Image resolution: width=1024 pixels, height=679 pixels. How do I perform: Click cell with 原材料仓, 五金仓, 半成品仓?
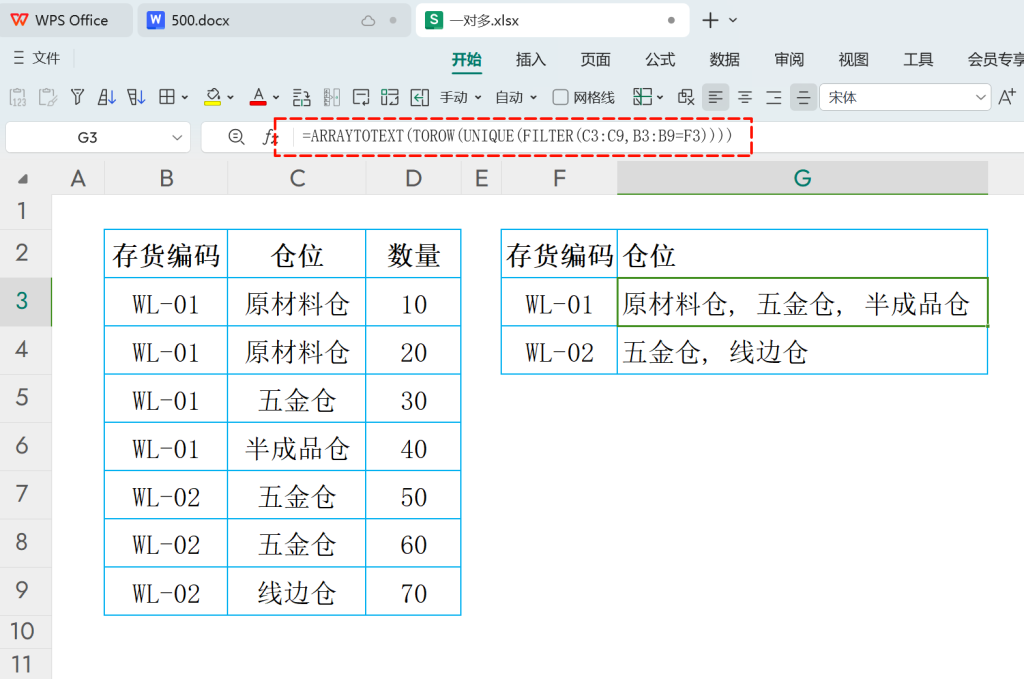(803, 302)
